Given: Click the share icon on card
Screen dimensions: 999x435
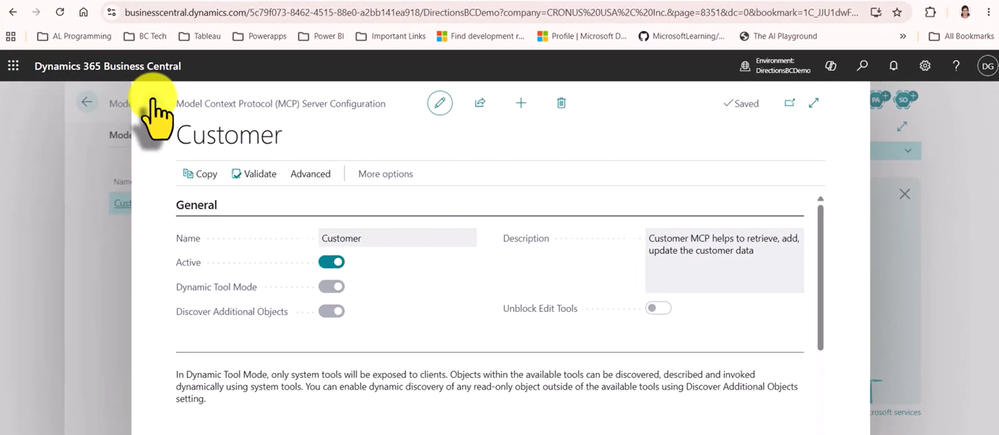Looking at the screenshot, I should point(480,103).
